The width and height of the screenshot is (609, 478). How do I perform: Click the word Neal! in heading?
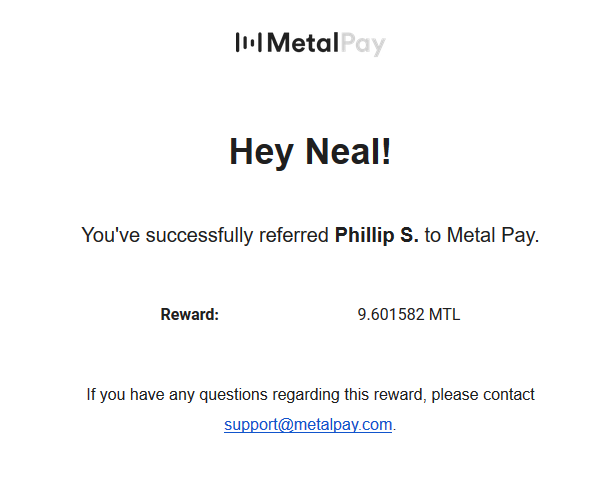click(348, 151)
